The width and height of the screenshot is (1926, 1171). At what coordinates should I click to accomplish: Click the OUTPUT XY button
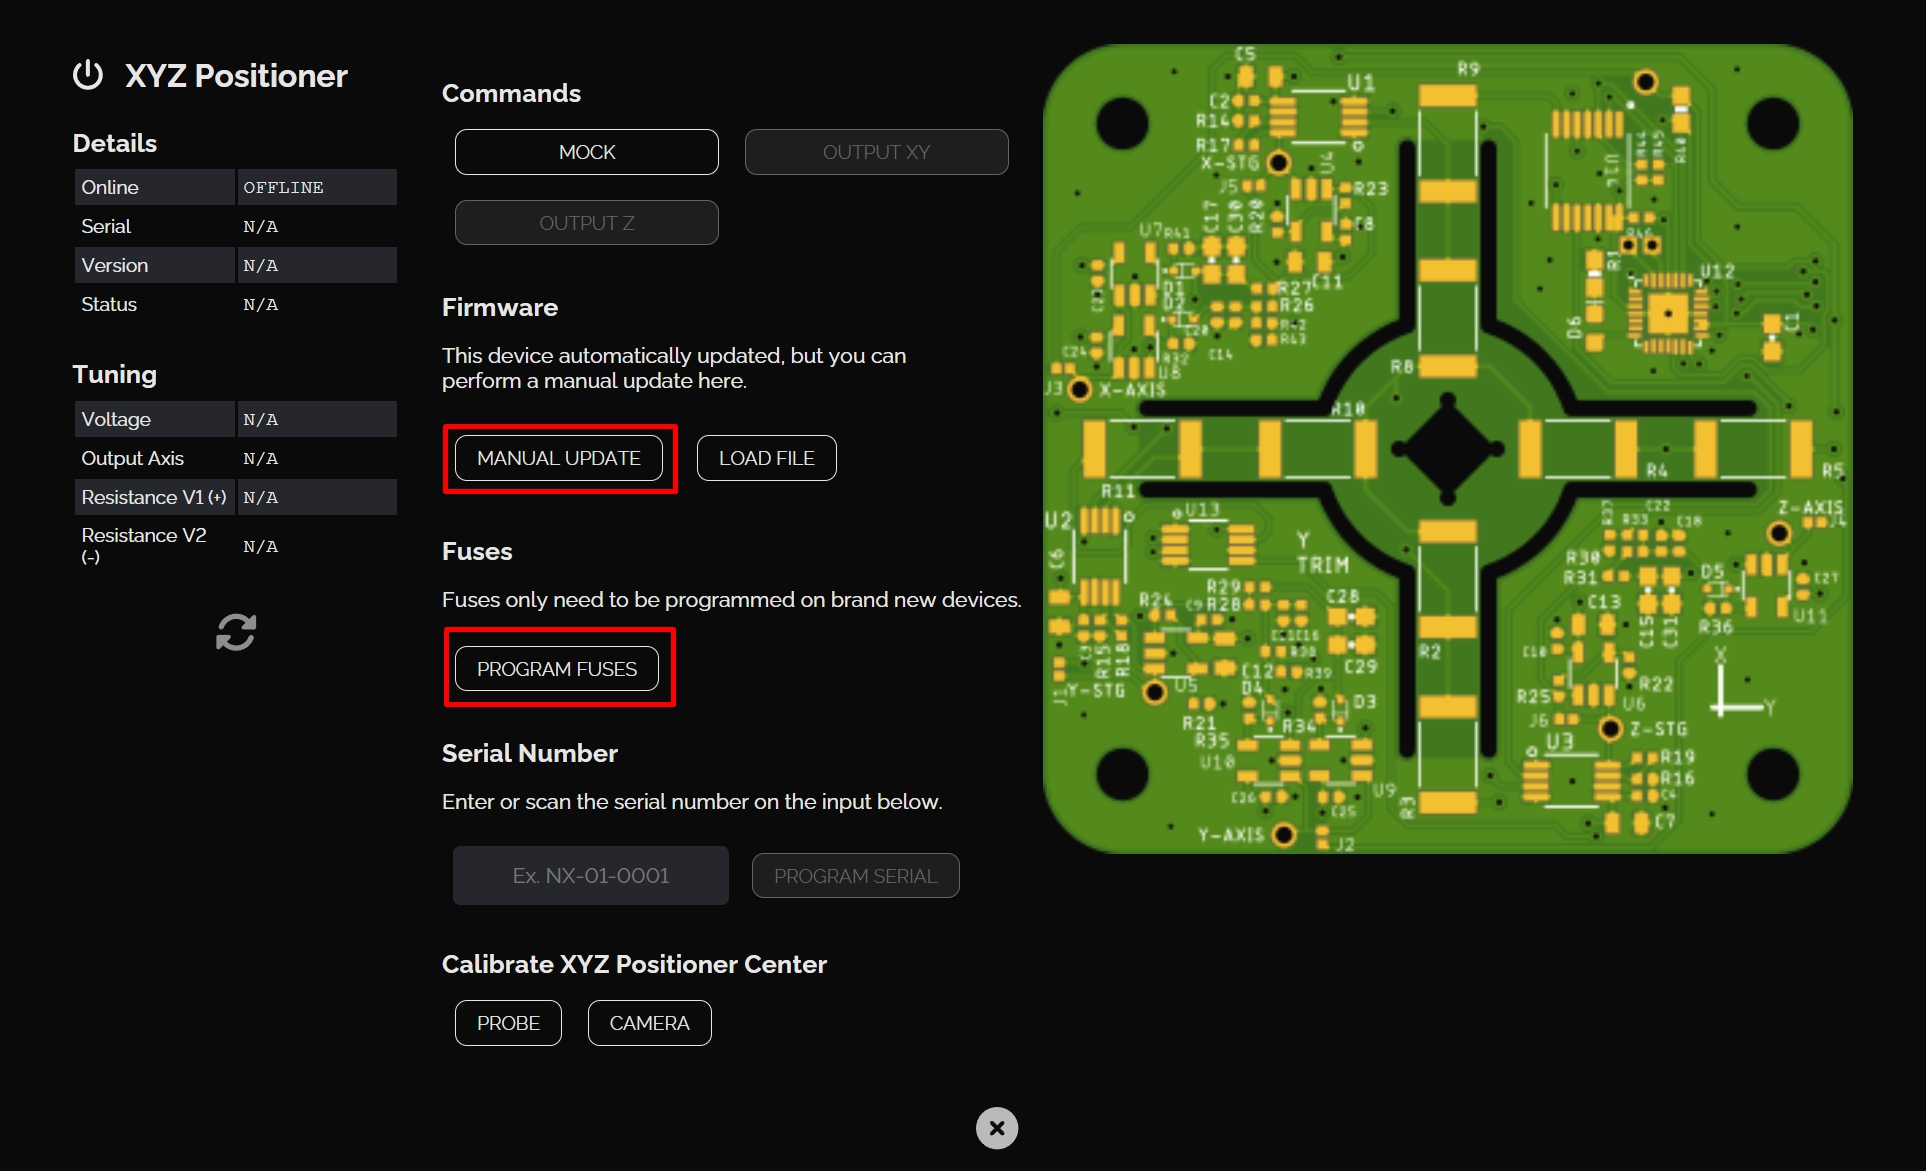click(876, 152)
